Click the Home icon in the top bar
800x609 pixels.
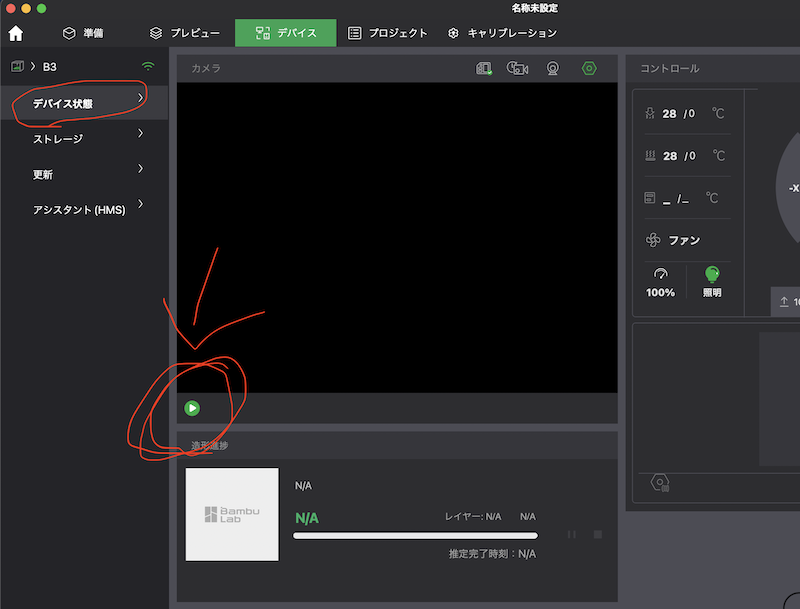15,33
